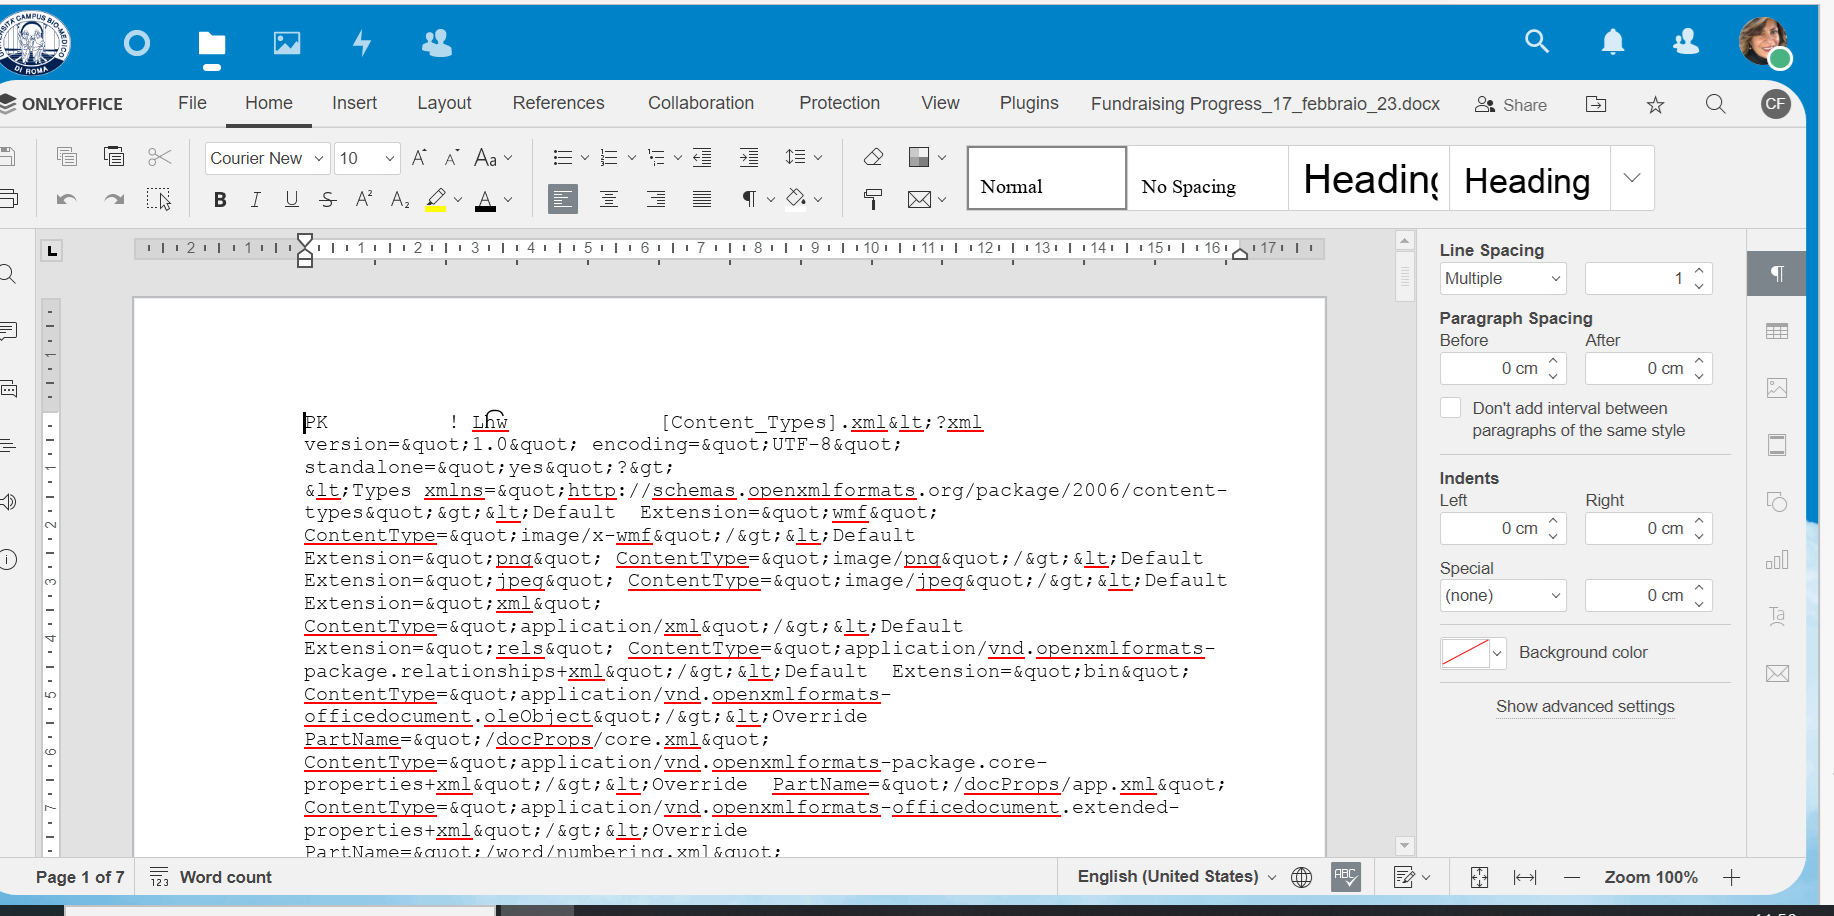1834x916 pixels.
Task: Open file location icon
Action: [1596, 104]
